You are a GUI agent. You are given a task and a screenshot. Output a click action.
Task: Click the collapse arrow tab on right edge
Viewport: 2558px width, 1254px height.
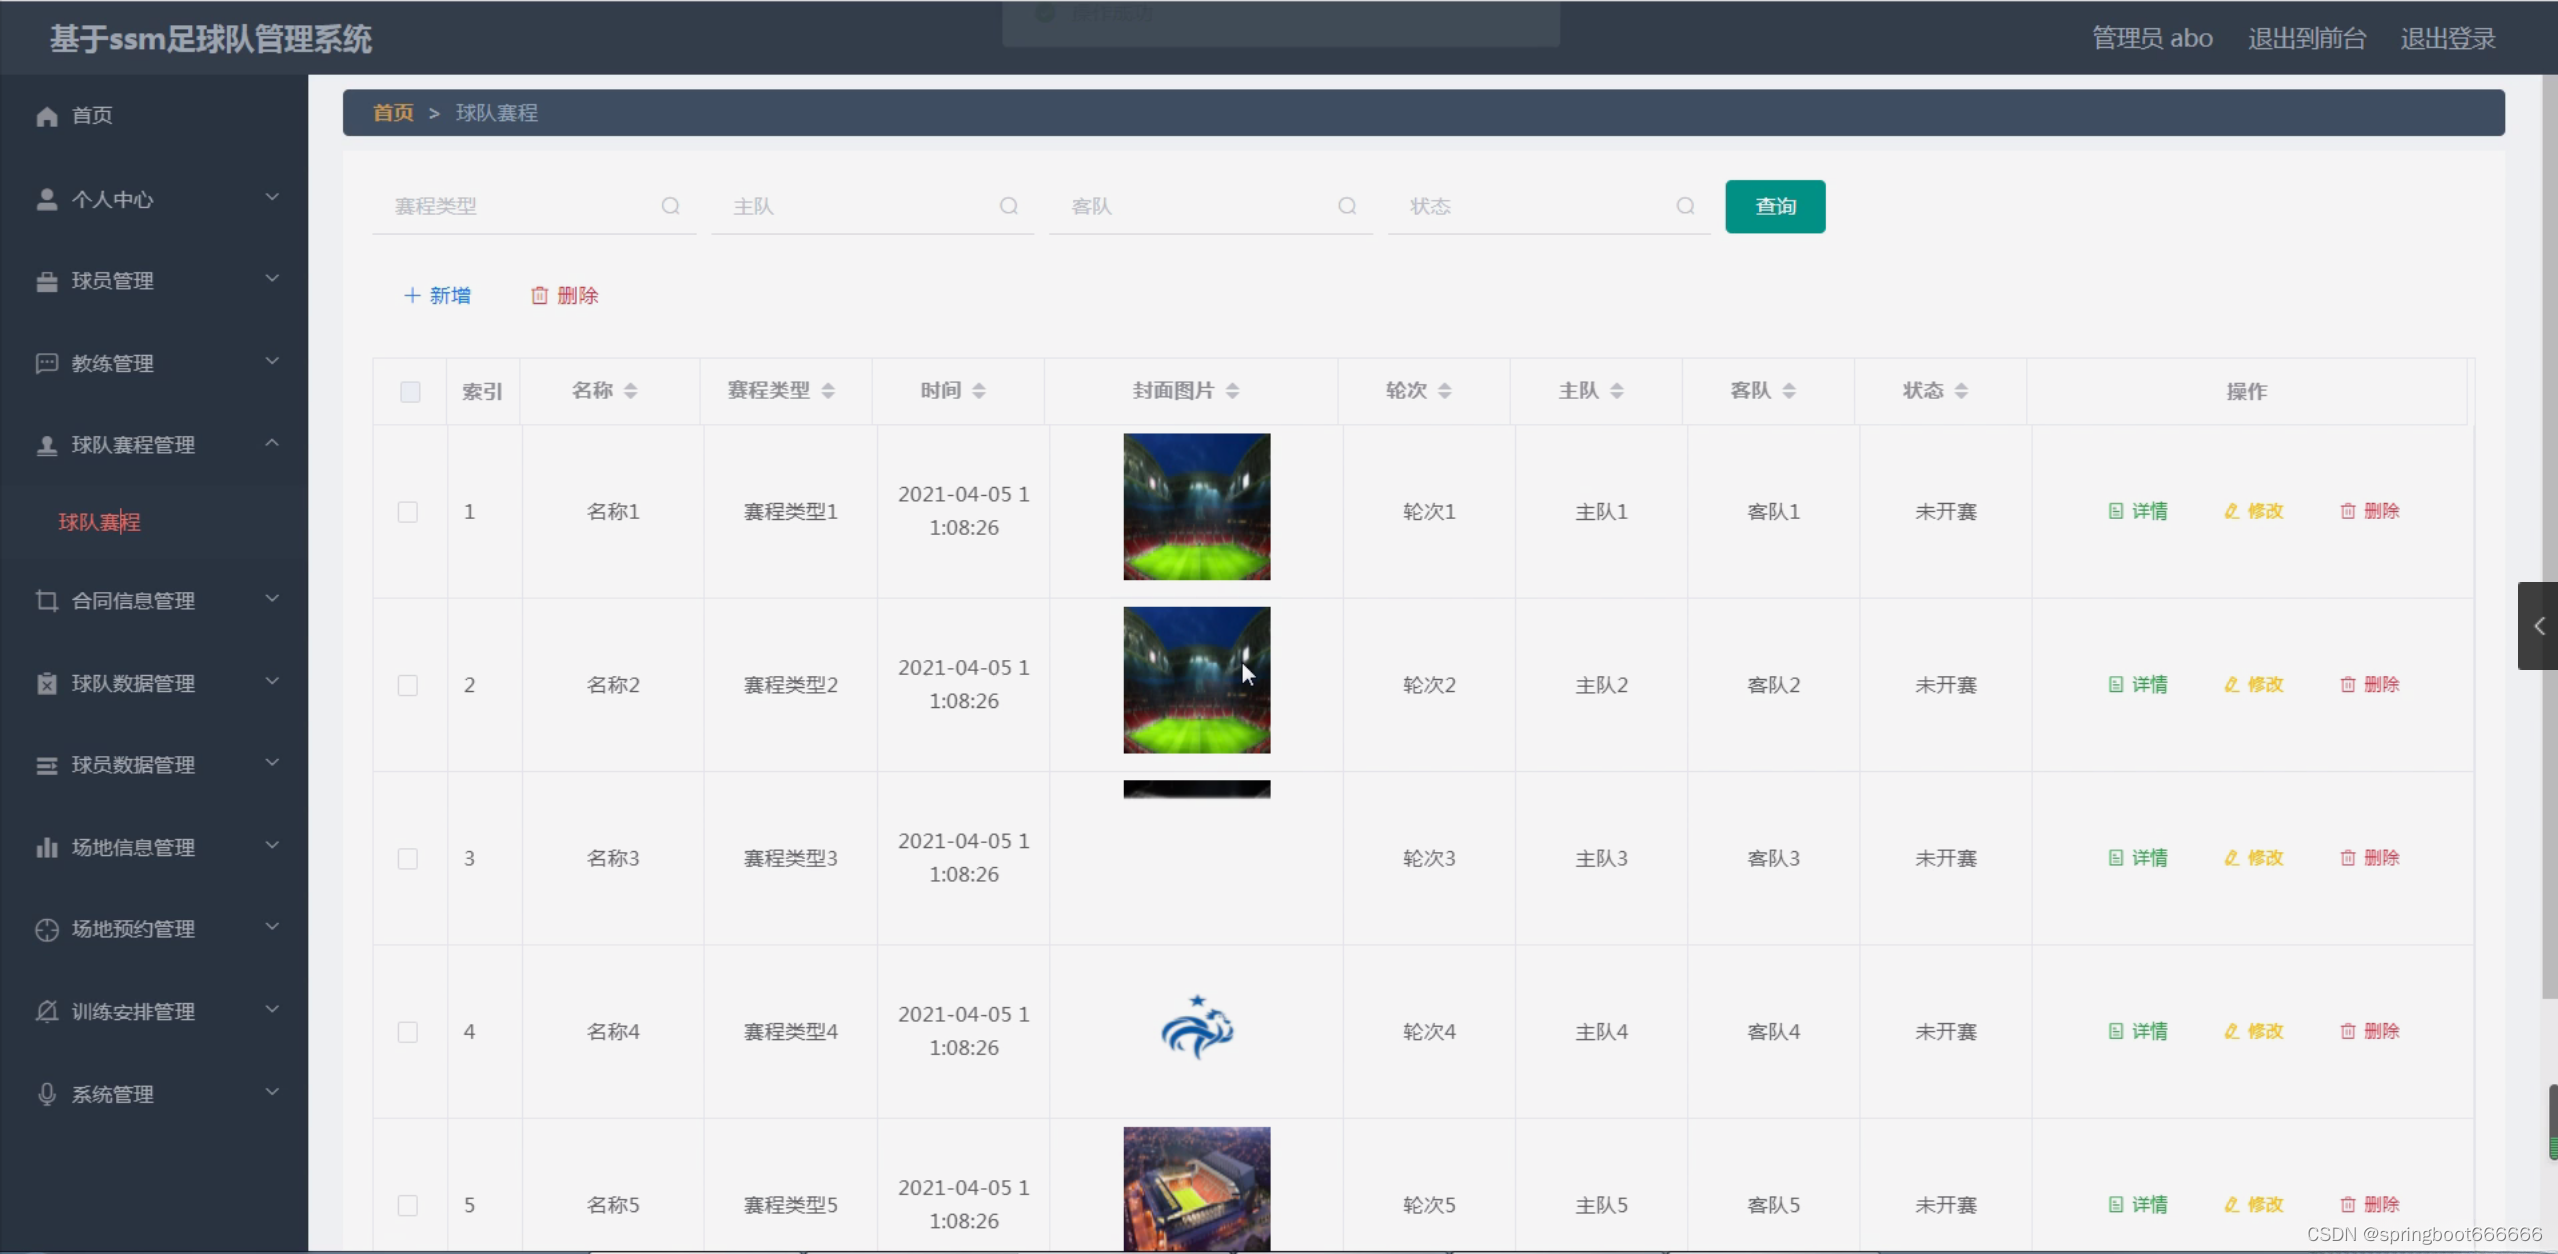click(x=2538, y=626)
